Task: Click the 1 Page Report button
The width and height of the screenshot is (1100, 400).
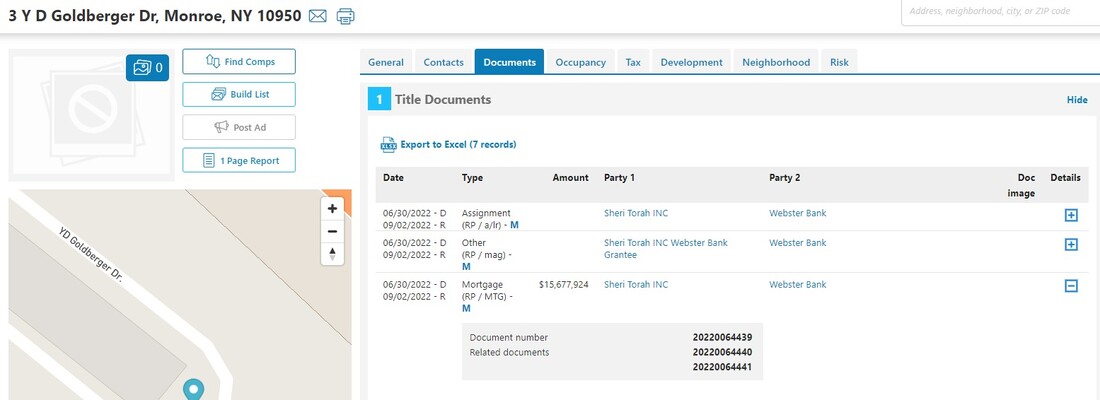Action: [239, 160]
